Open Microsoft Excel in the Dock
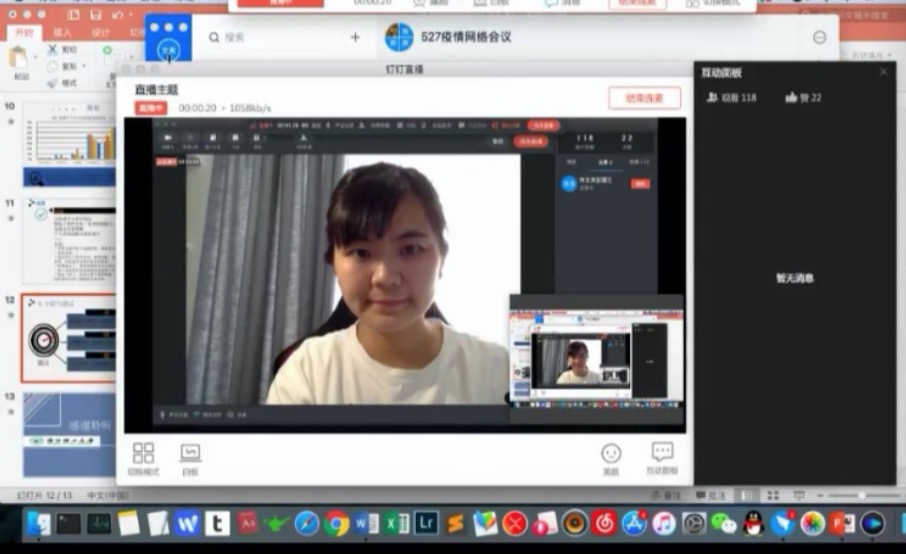This screenshot has width=906, height=554. click(396, 524)
